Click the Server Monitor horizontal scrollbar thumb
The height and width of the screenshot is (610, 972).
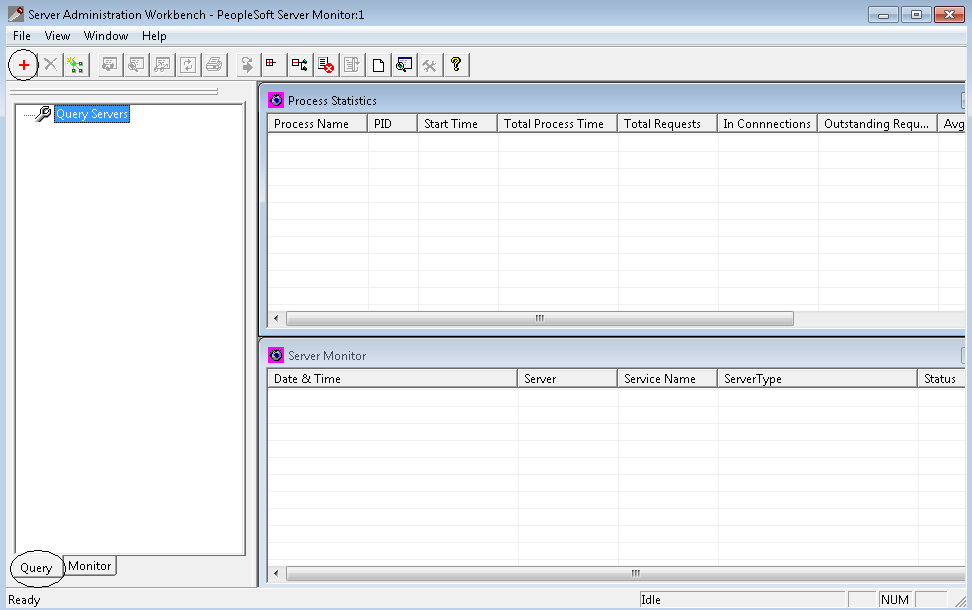[626, 573]
